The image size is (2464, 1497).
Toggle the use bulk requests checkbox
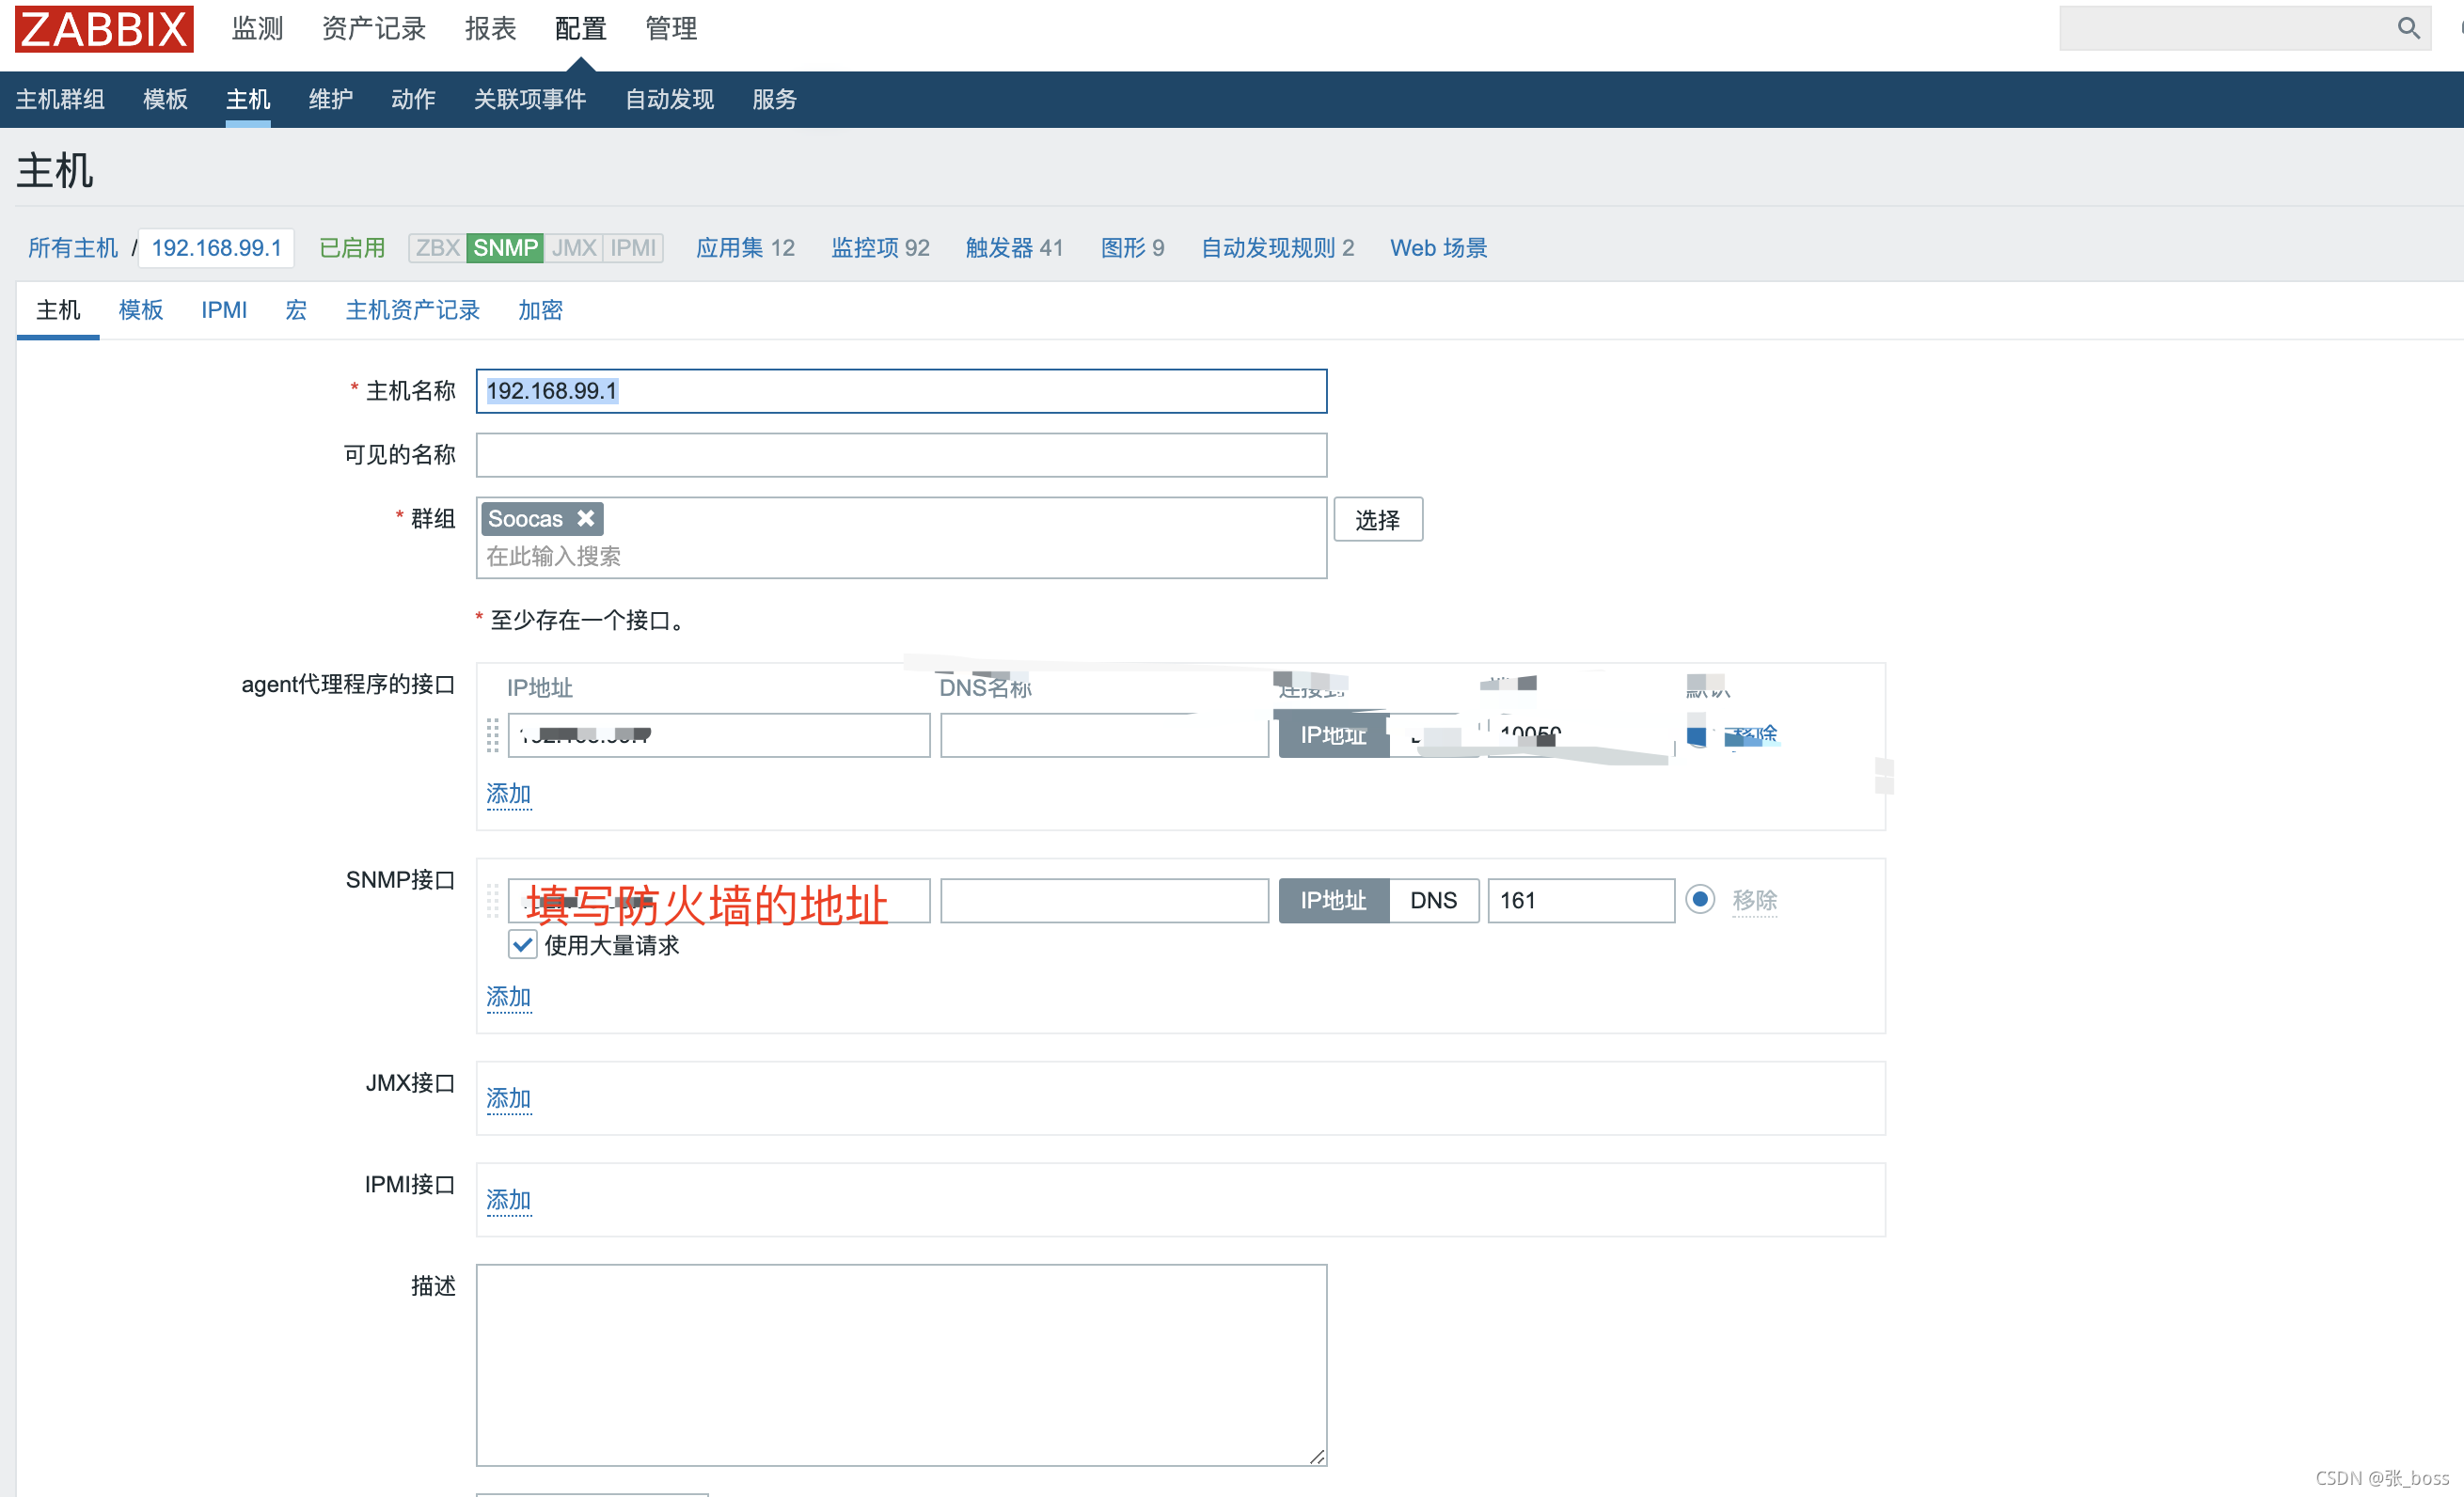522,944
